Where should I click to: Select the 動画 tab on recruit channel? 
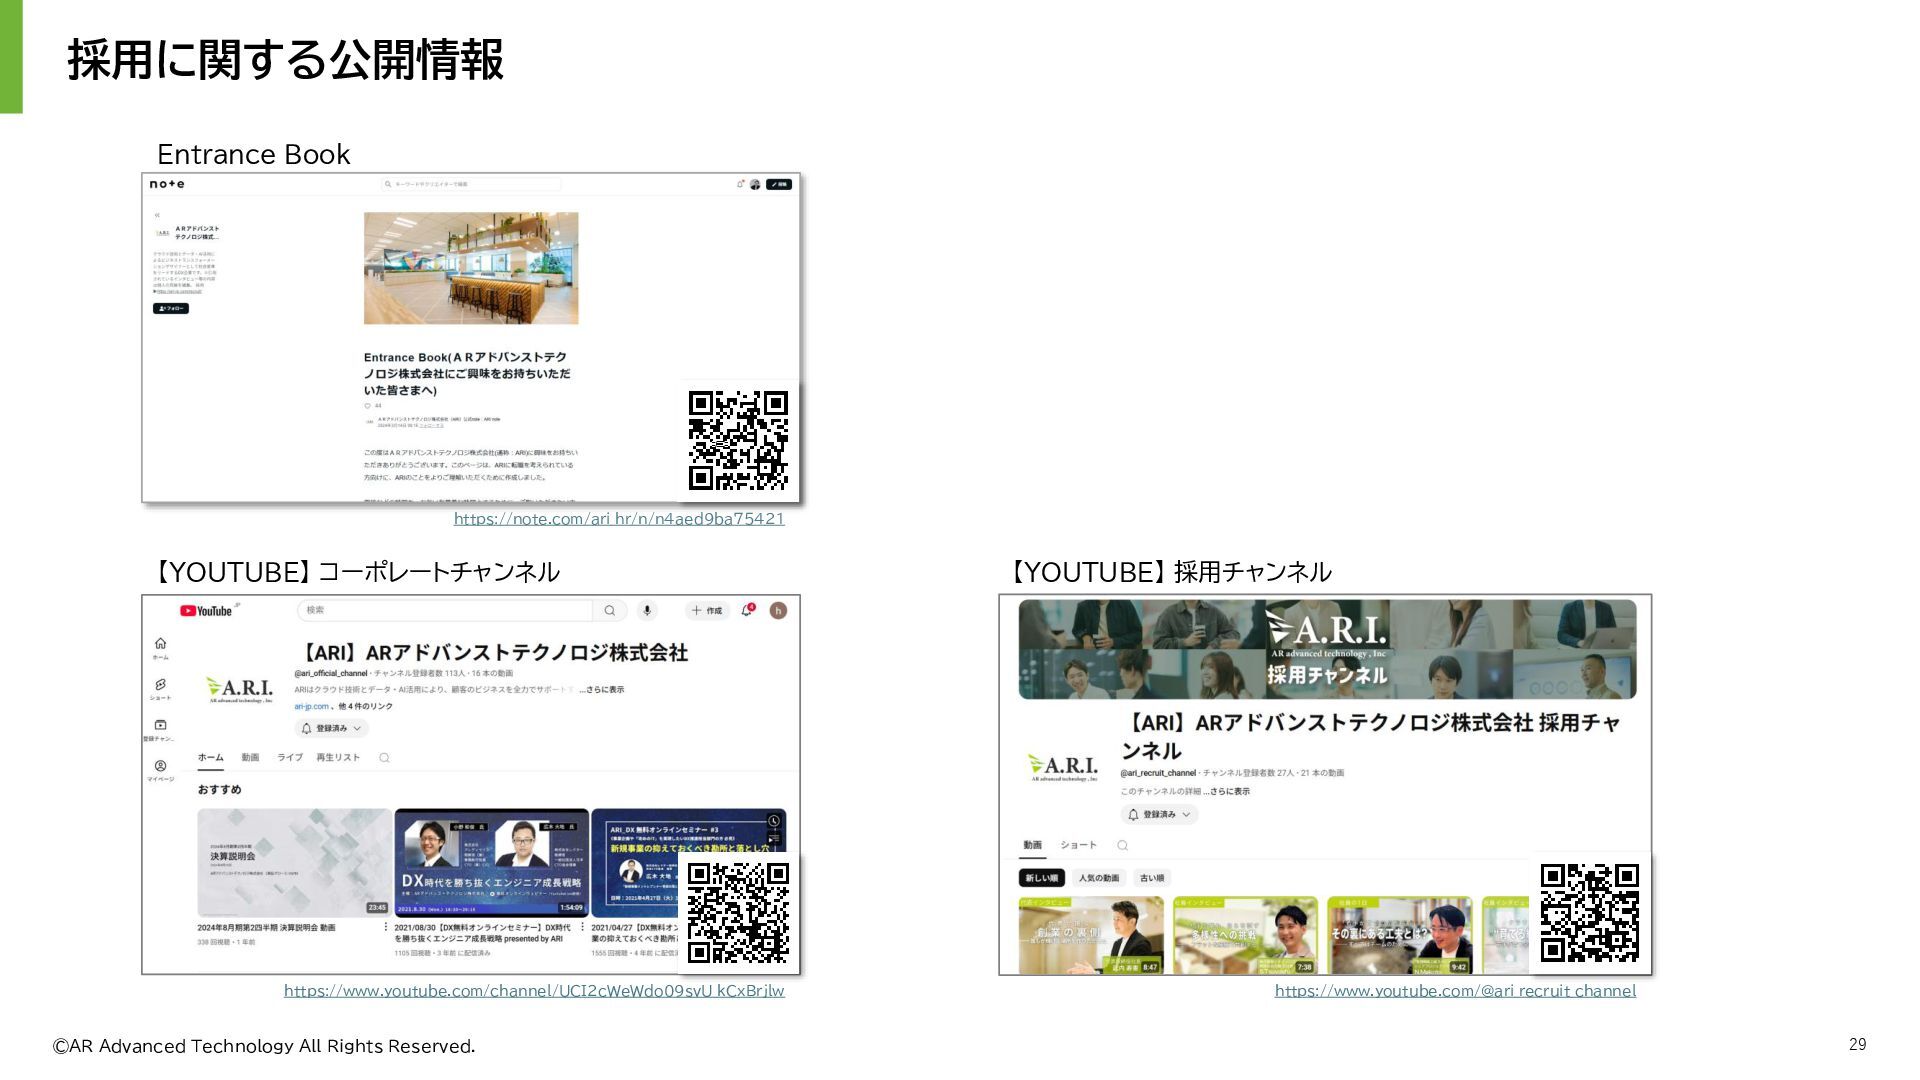[x=1033, y=846]
